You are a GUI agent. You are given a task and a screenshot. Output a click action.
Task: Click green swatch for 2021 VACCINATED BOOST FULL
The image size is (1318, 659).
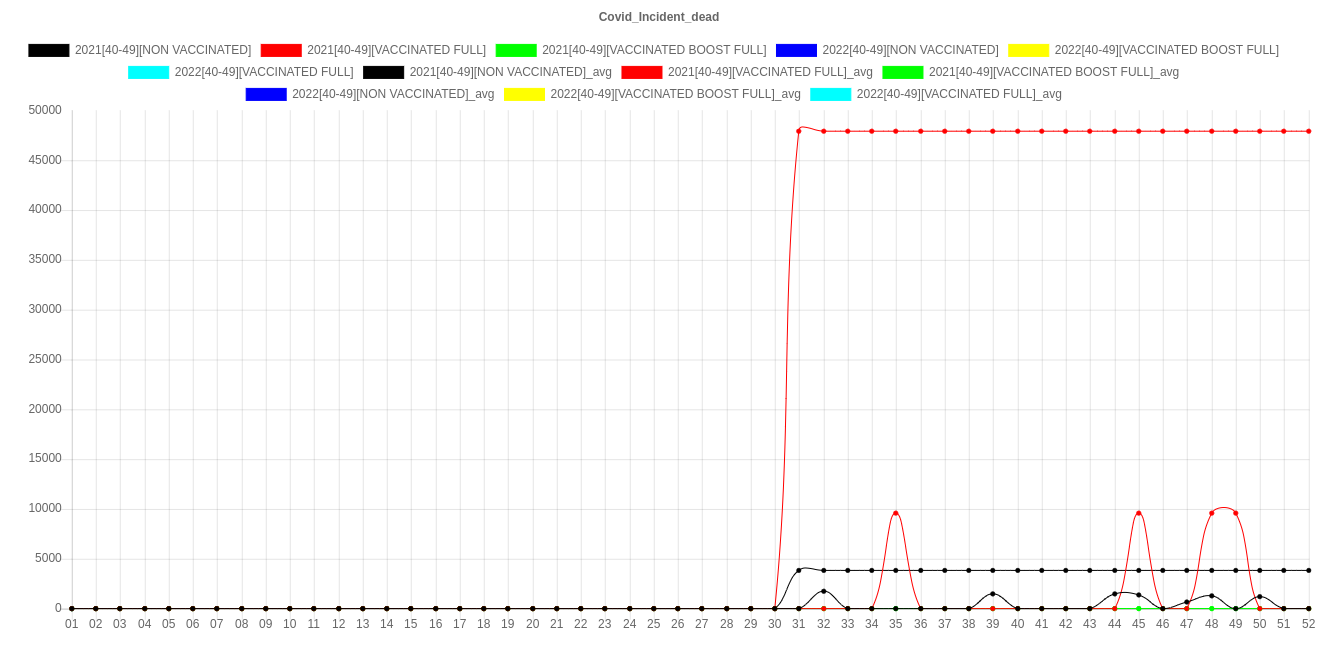pyautogui.click(x=515, y=50)
